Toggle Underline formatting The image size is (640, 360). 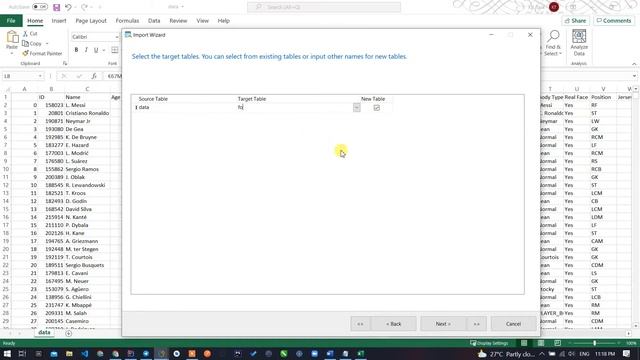[96, 50]
